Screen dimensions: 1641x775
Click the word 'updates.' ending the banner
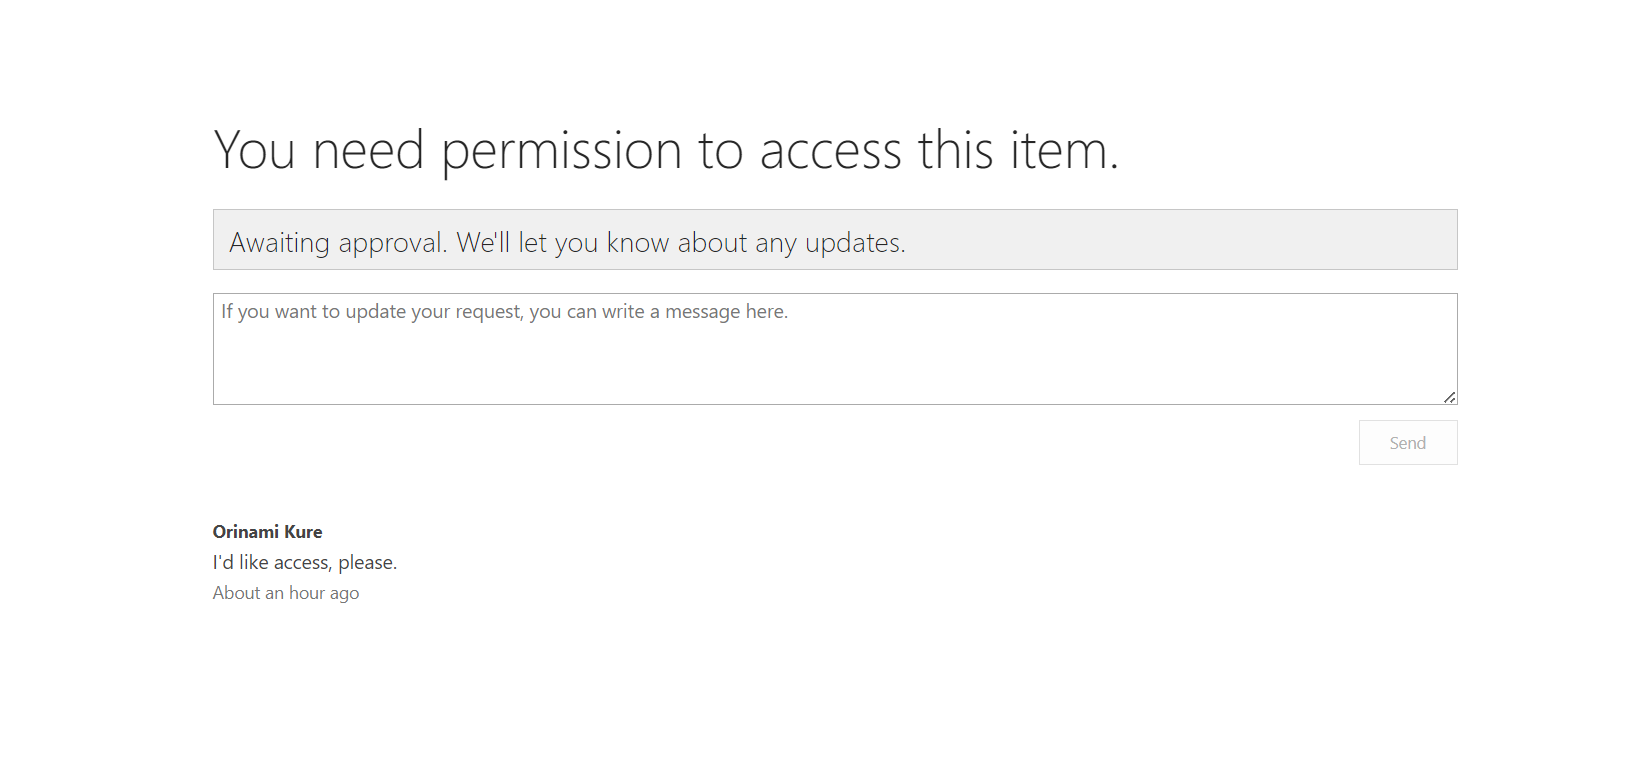point(855,243)
